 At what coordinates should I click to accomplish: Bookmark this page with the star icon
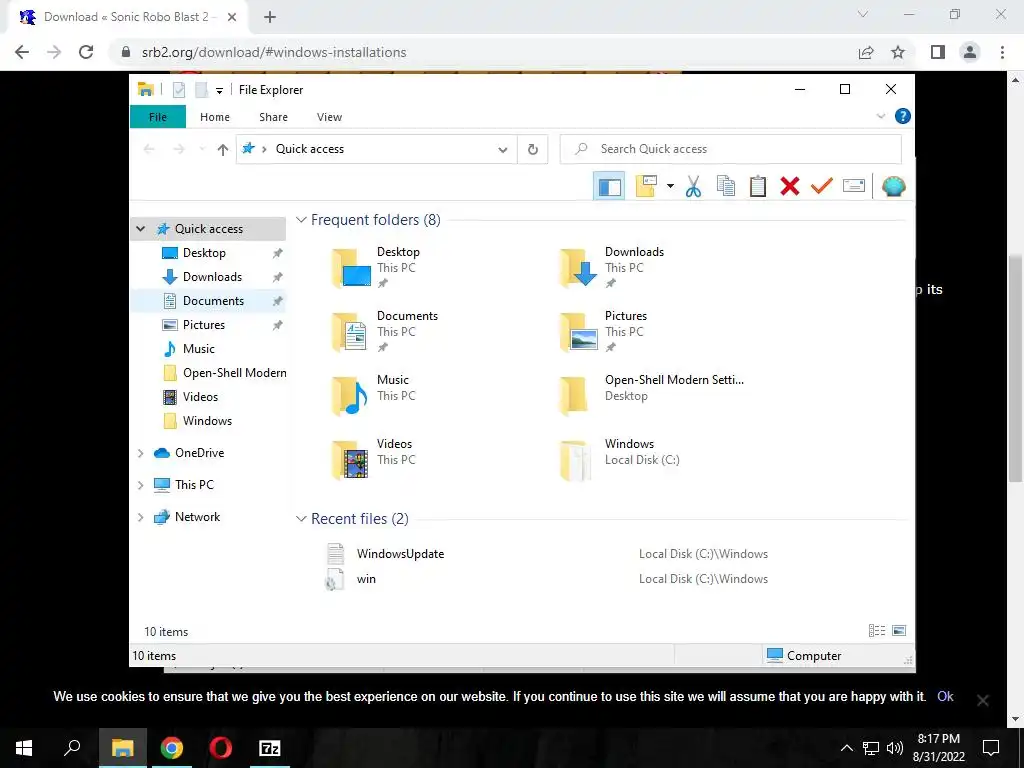898,52
